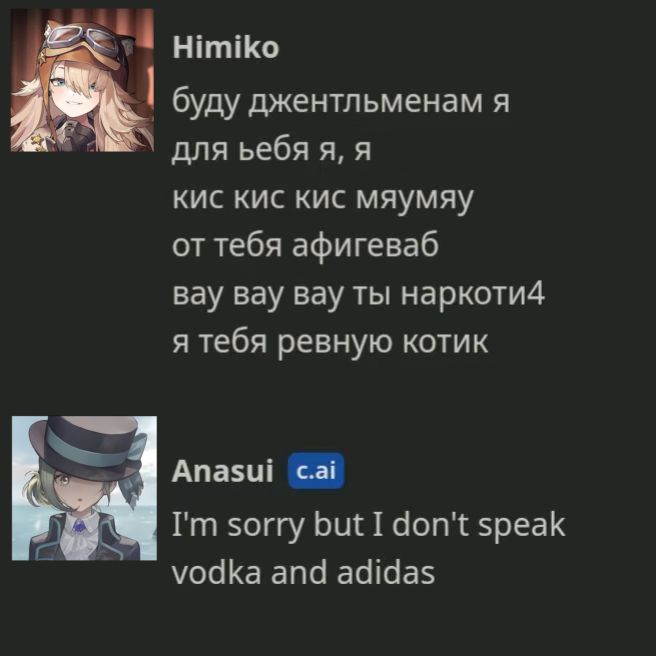
Task: Select the line 'буду джентльменам я'
Action: pos(341,102)
